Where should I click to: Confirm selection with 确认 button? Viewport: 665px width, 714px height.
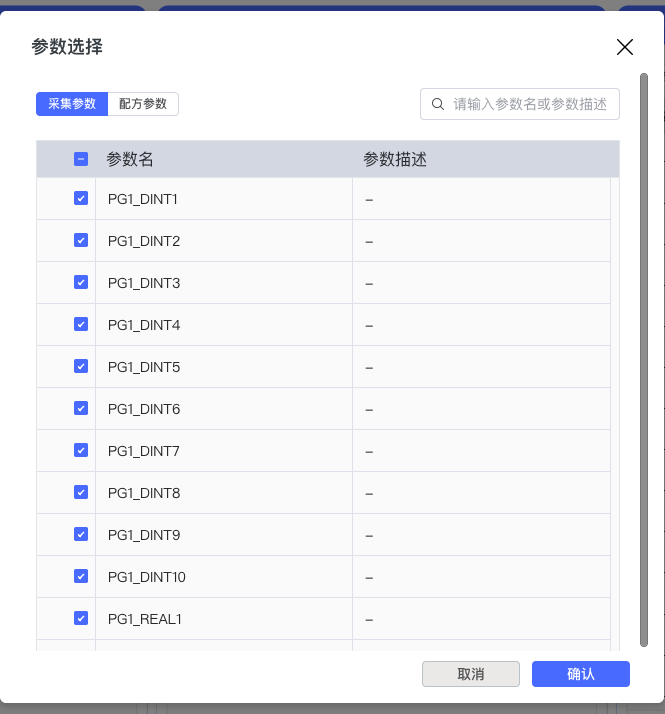click(x=580, y=674)
